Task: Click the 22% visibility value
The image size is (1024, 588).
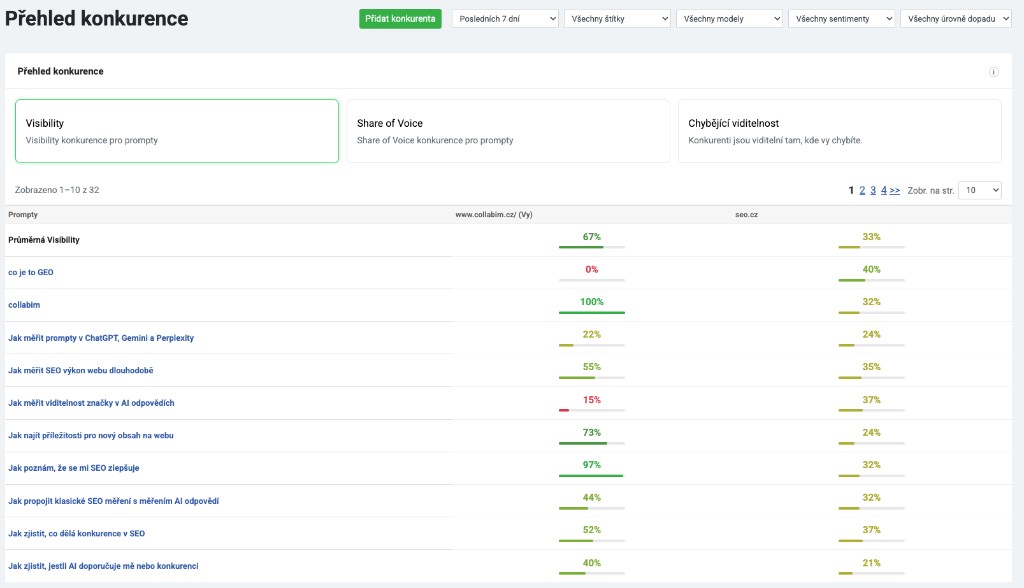Action: [592, 335]
